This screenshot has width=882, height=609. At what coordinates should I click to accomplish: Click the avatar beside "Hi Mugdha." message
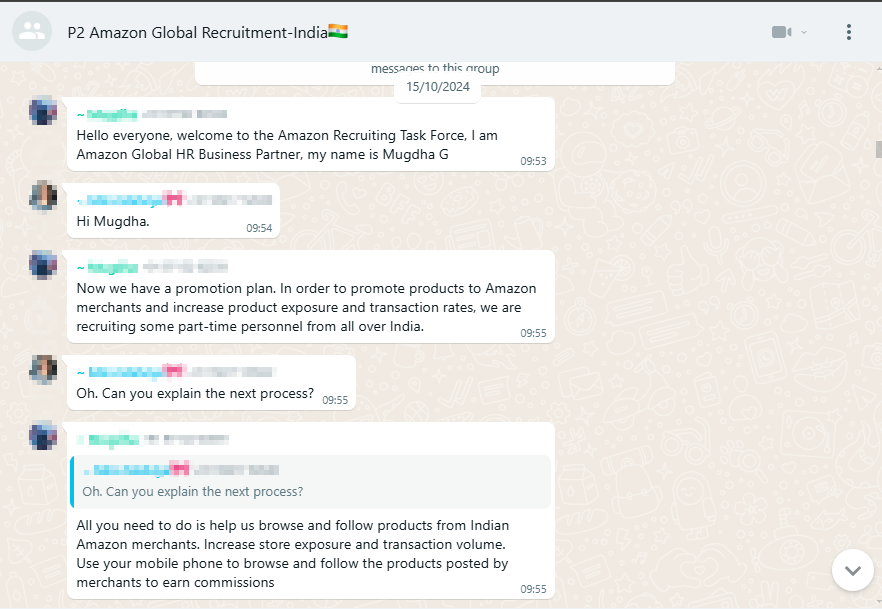coord(43,196)
